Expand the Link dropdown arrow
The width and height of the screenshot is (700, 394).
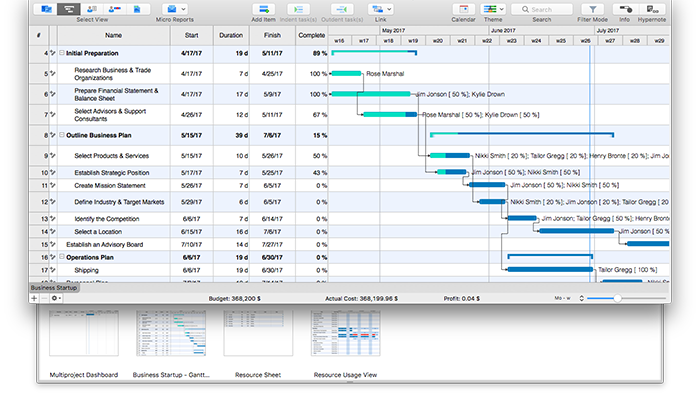click(389, 9)
